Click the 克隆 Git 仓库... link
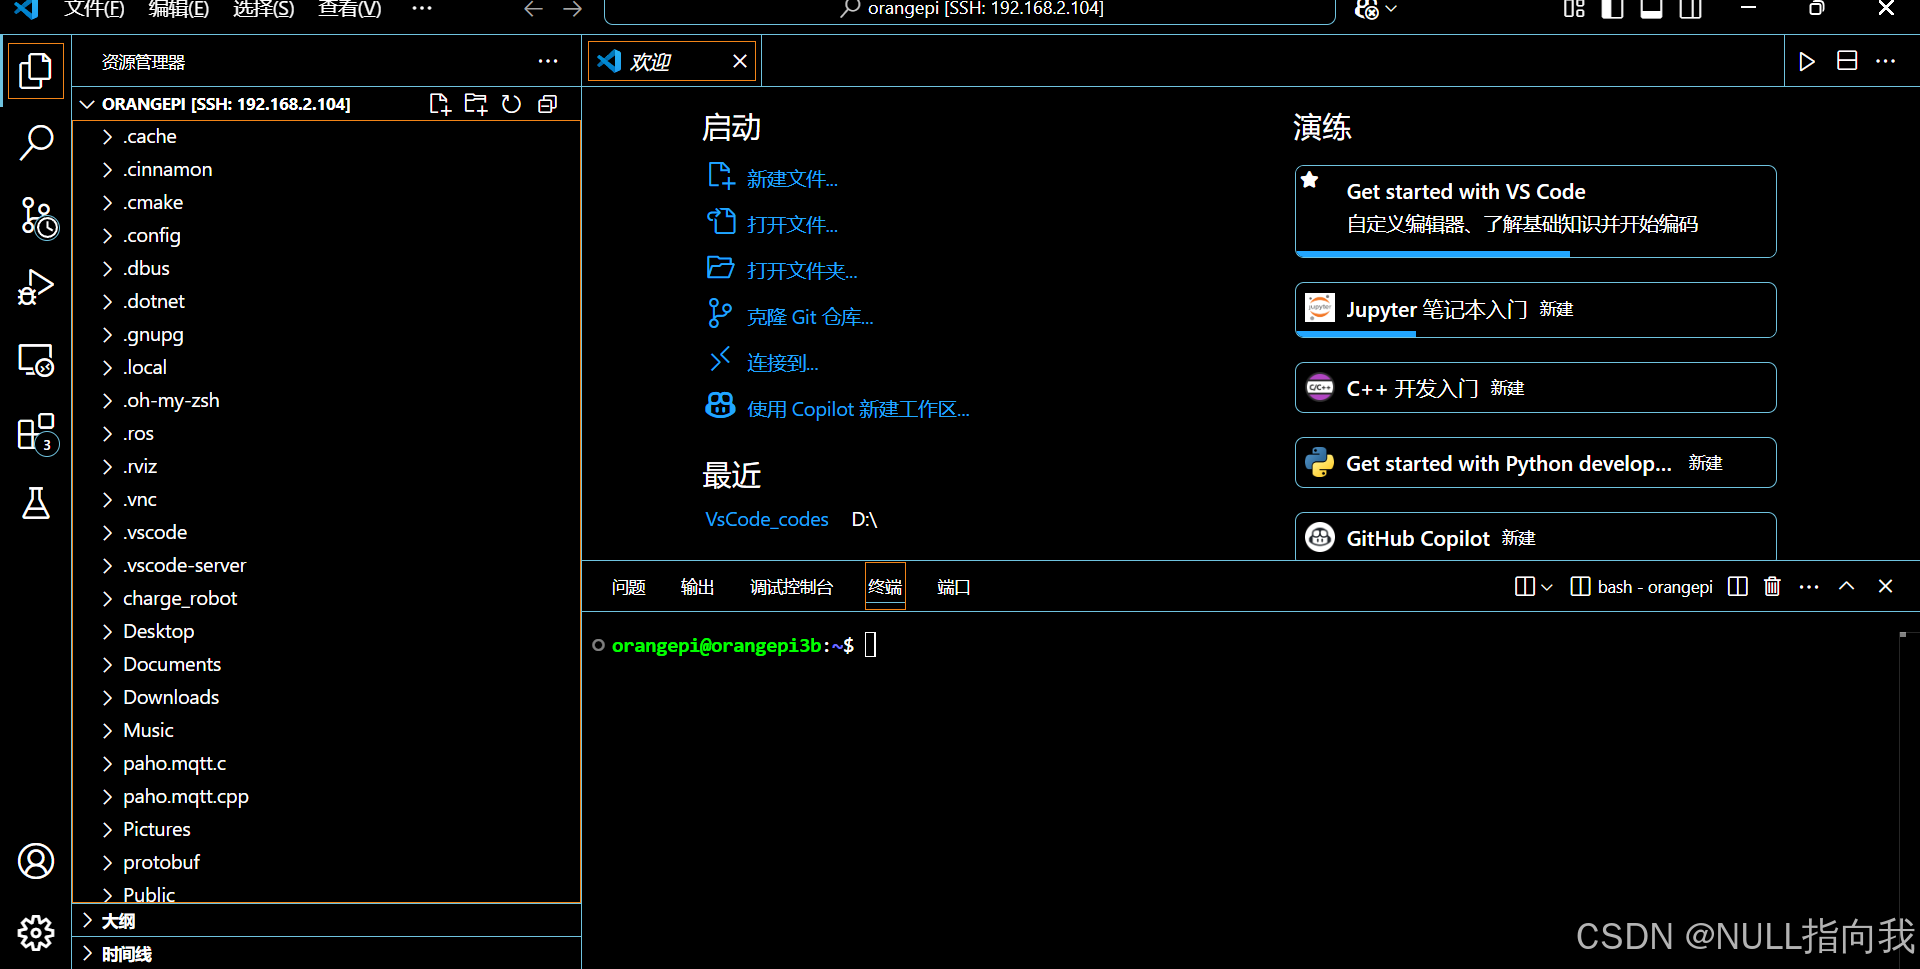1920x969 pixels. click(x=810, y=316)
